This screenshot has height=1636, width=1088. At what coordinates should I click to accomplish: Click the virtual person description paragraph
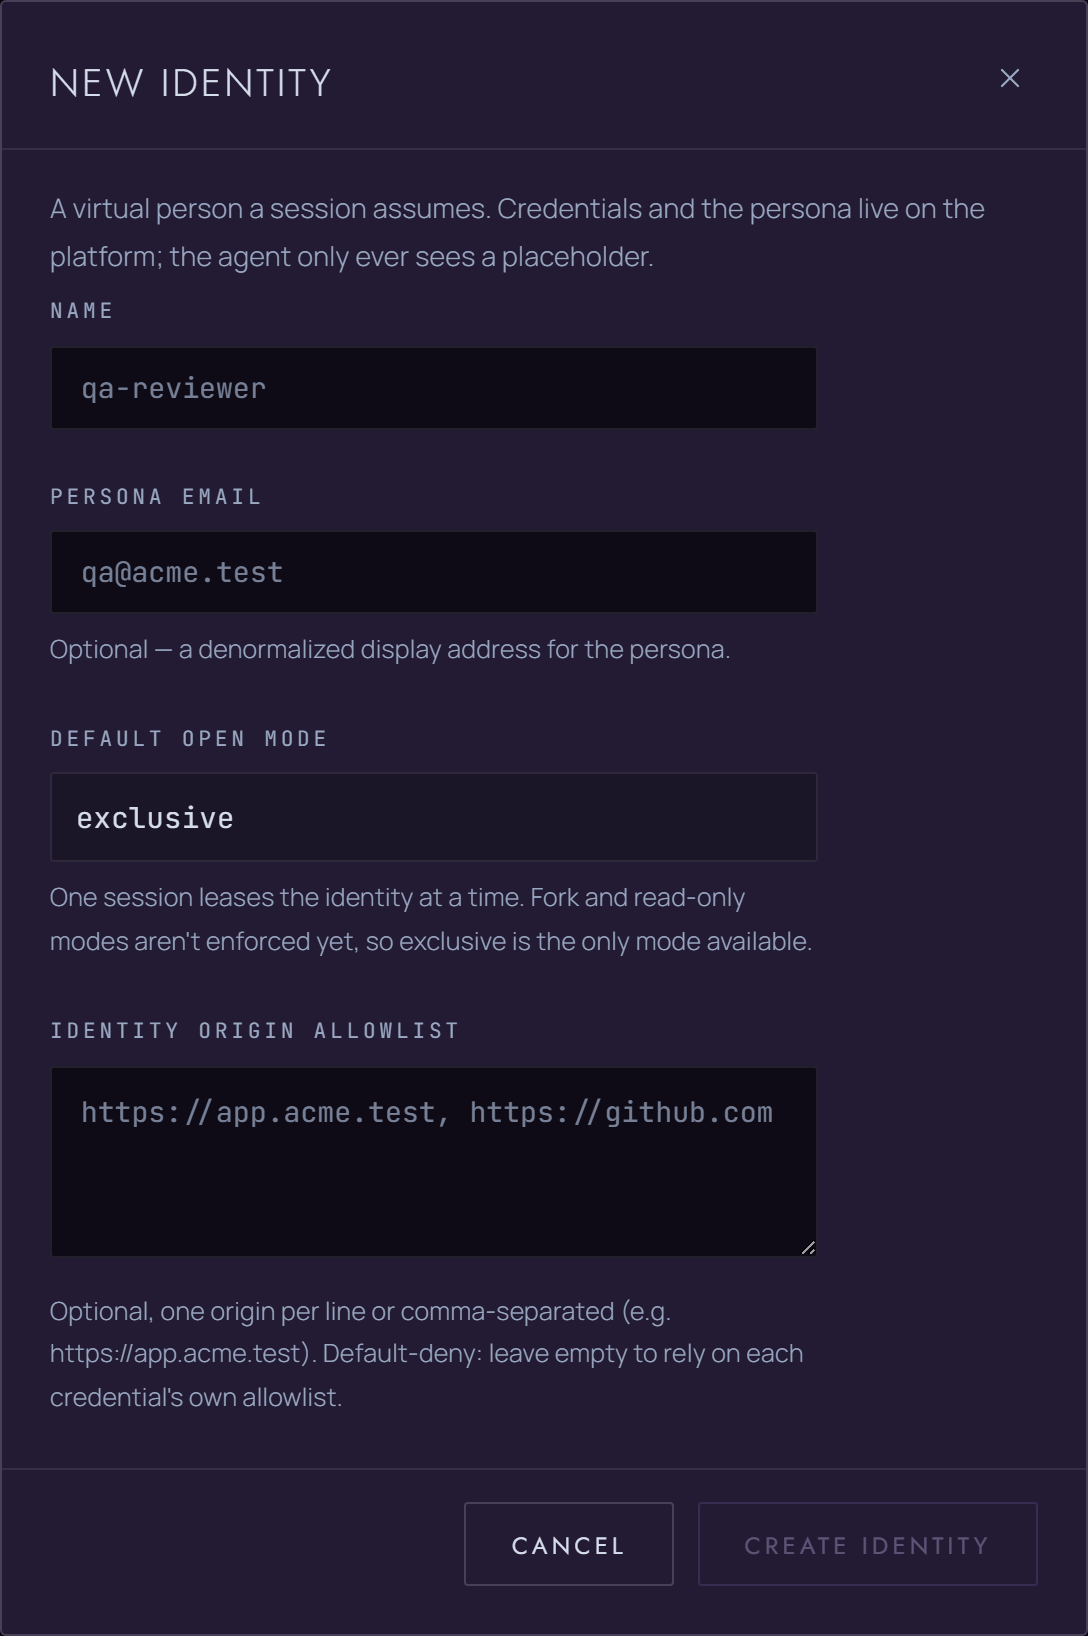click(x=517, y=233)
